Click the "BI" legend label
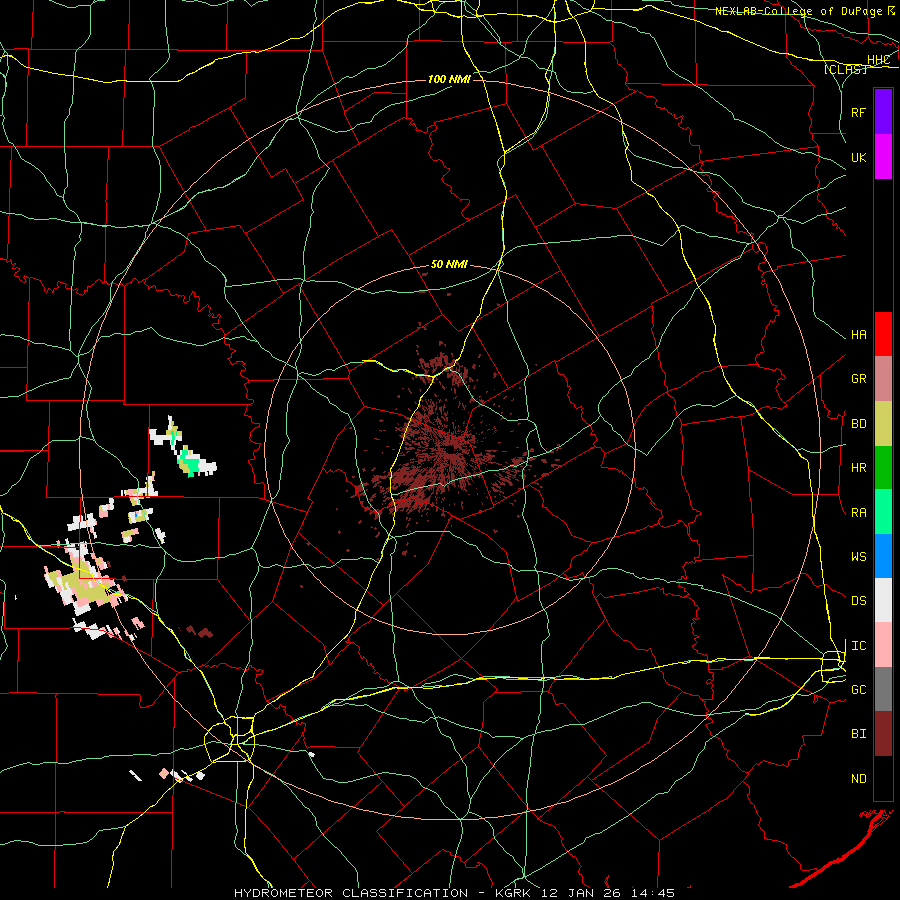Screen dimensions: 900x900 (858, 734)
